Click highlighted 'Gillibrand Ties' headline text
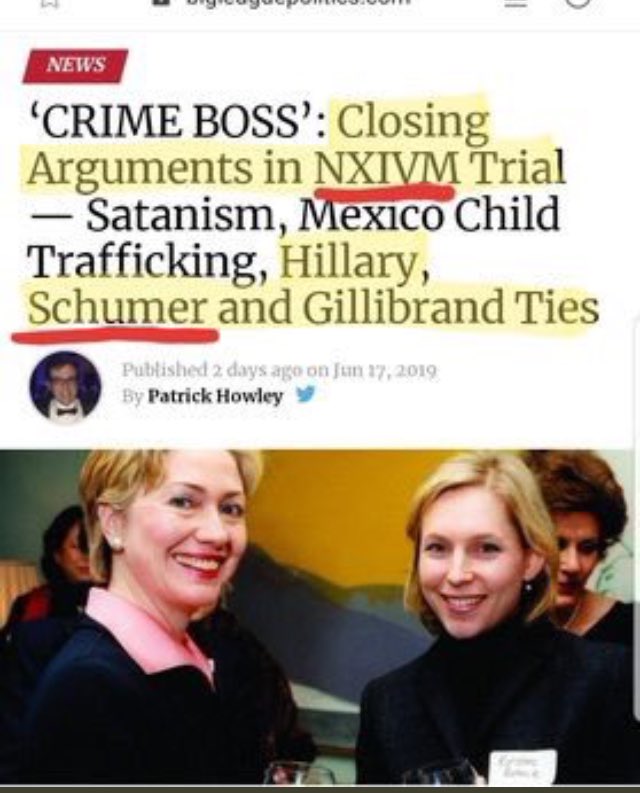The height and width of the screenshot is (793, 640). (451, 307)
